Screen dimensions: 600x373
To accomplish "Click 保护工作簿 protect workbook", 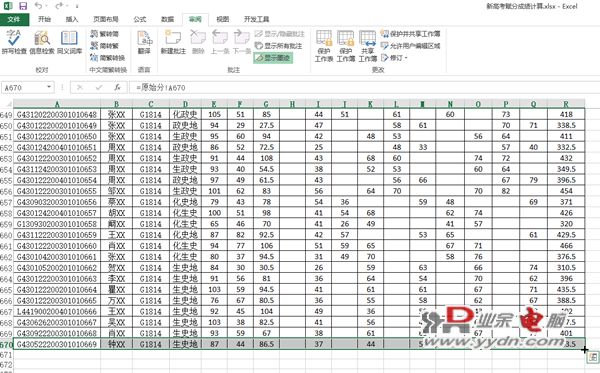I will (x=346, y=46).
